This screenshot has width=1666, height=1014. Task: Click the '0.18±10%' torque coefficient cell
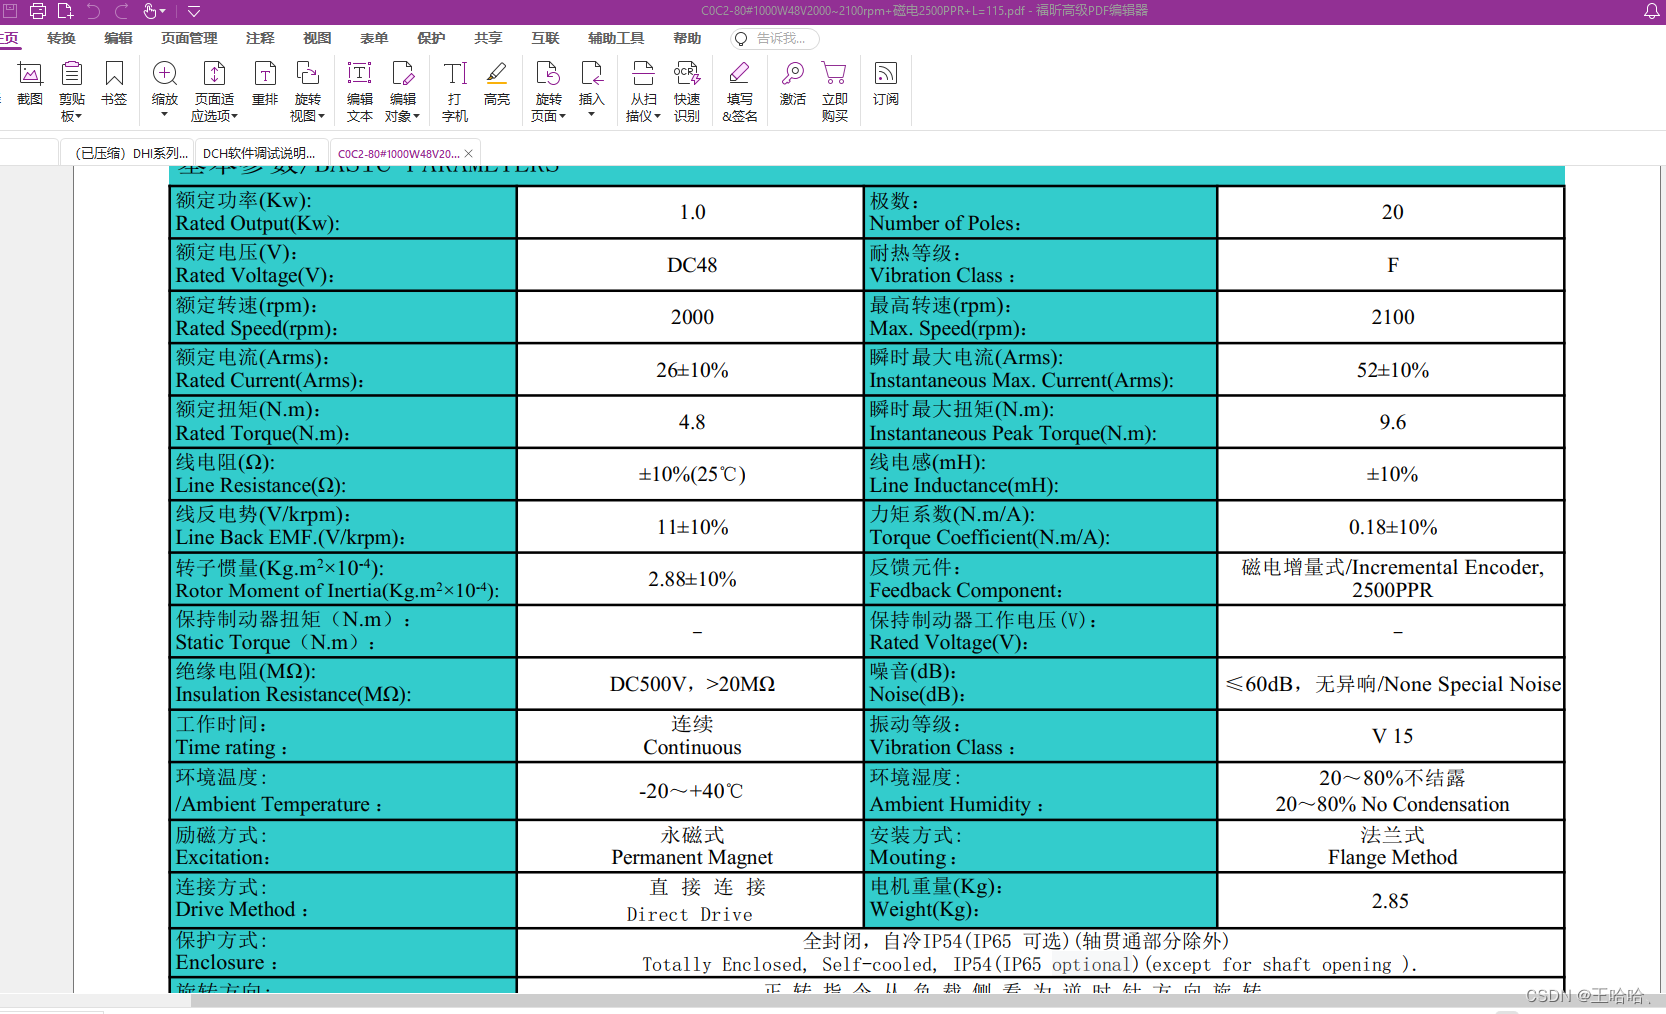1392,527
